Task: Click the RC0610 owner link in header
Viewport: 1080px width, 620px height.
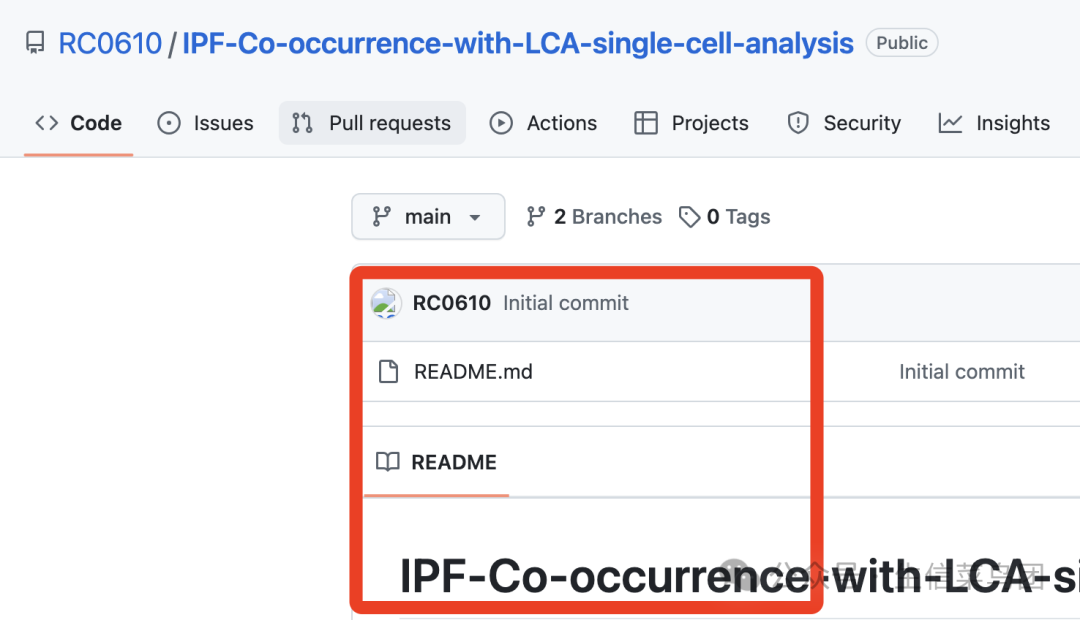Action: coord(110,43)
